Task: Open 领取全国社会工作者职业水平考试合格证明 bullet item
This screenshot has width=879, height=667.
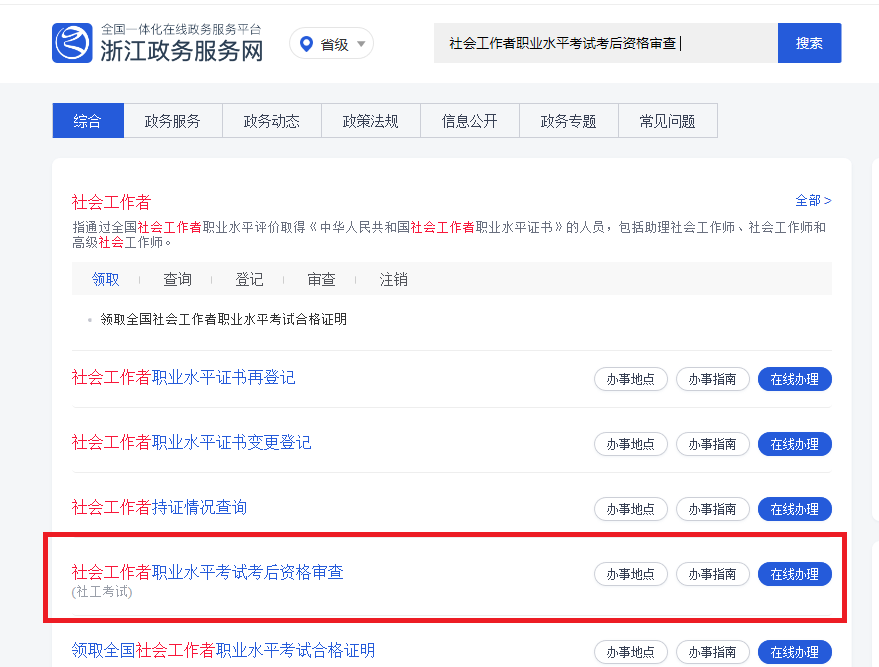Action: (x=223, y=319)
